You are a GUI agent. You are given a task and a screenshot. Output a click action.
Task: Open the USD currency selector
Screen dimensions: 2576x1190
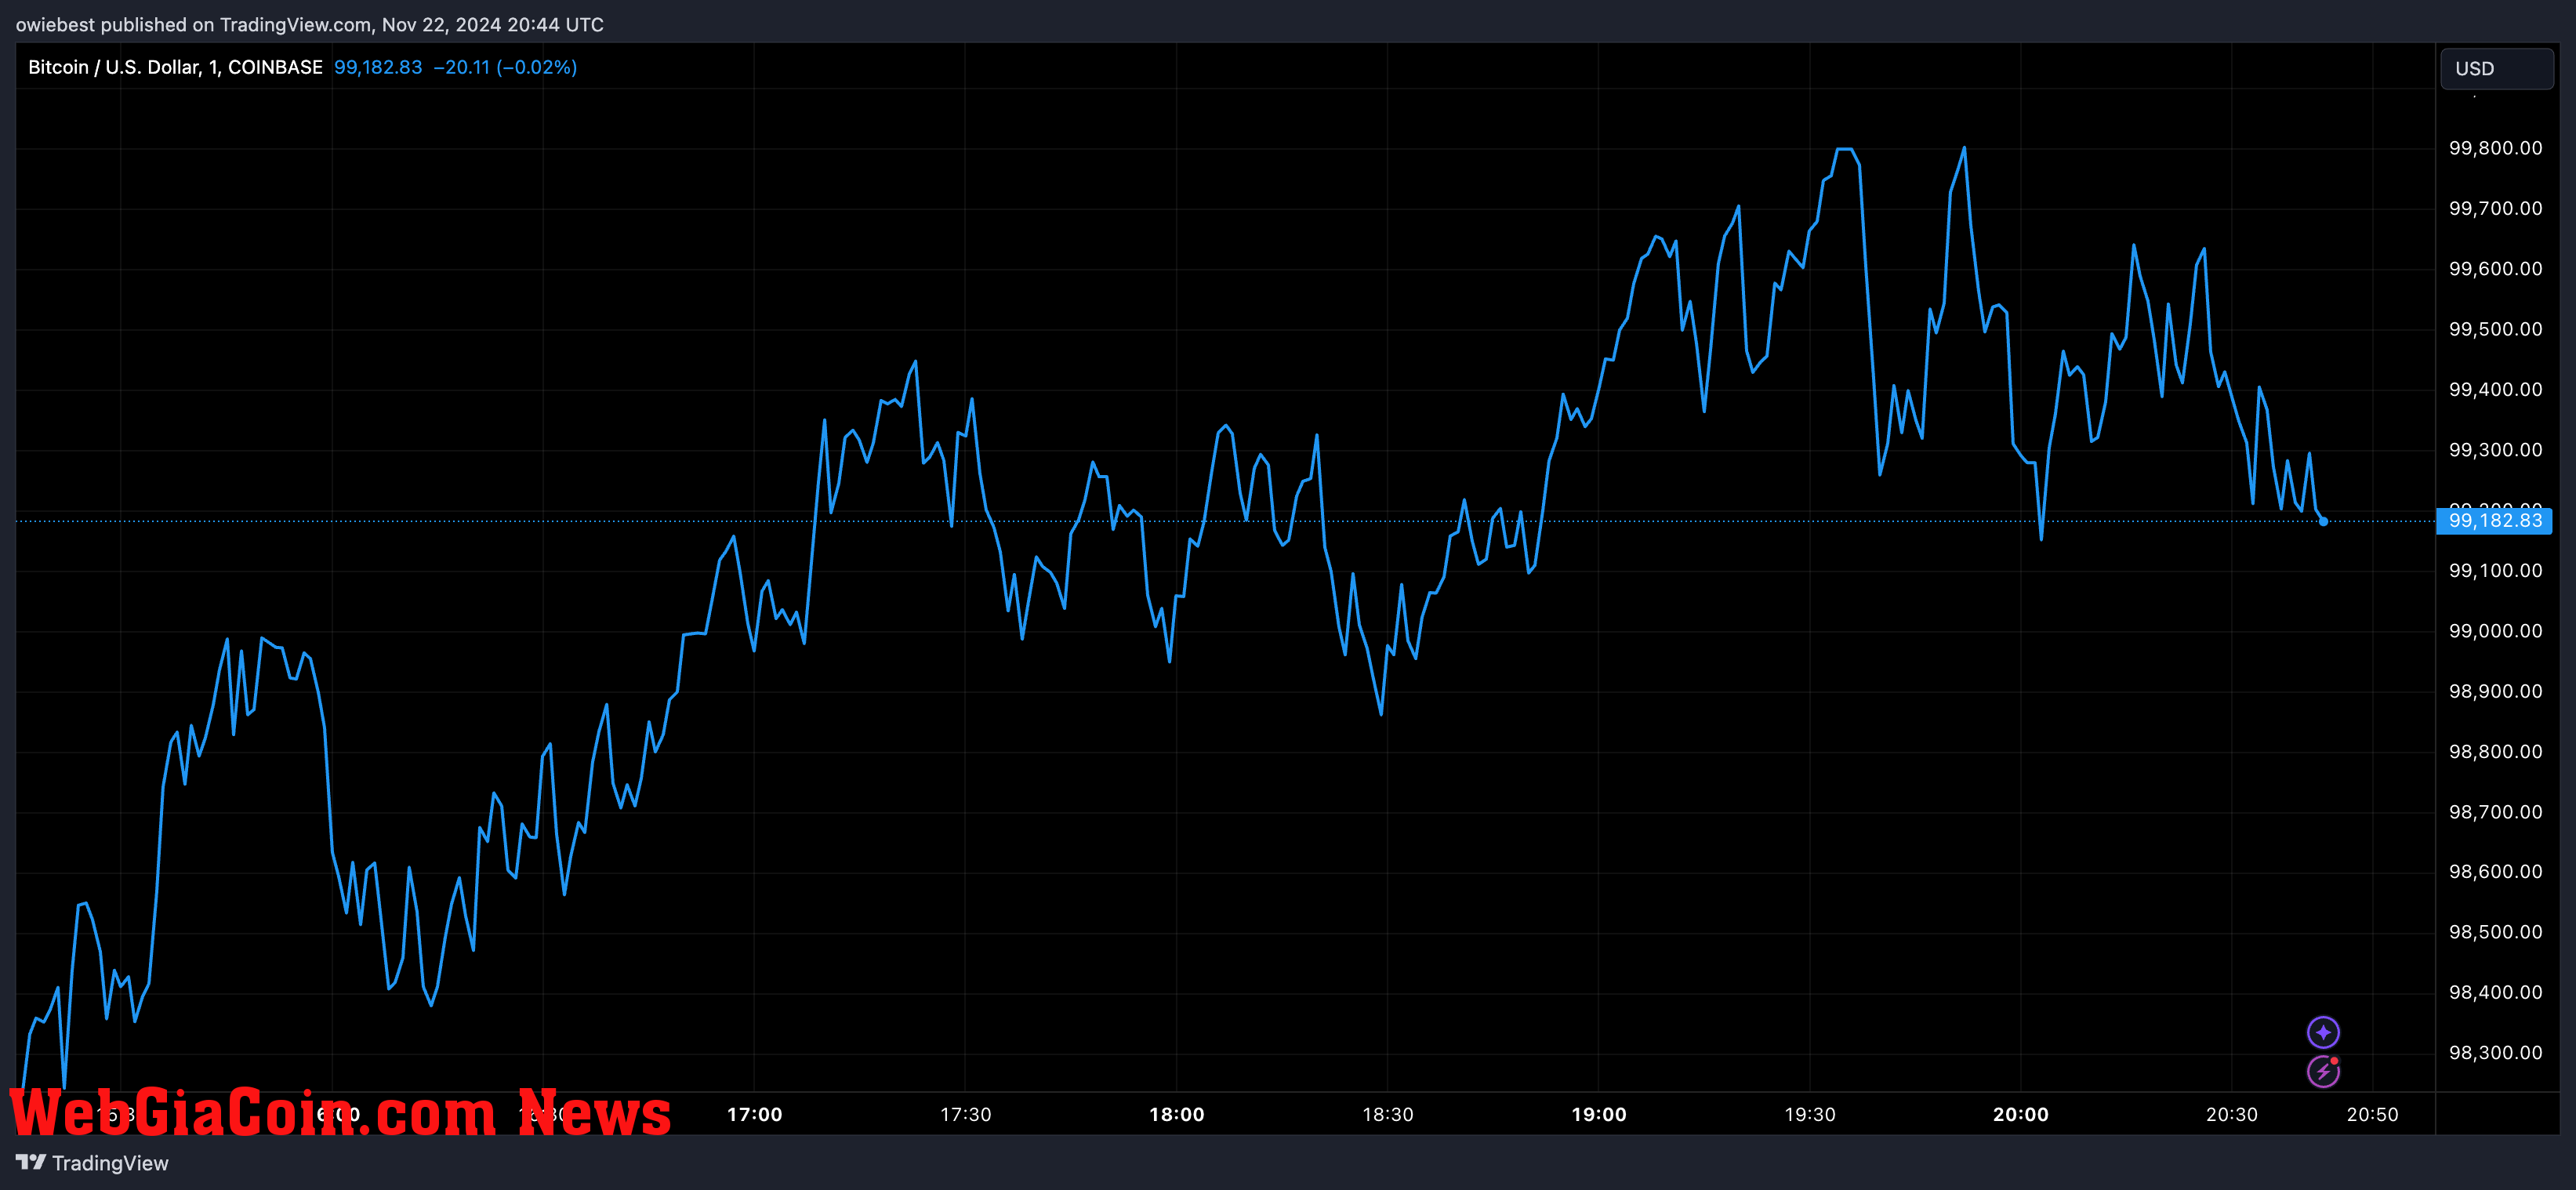(2496, 69)
